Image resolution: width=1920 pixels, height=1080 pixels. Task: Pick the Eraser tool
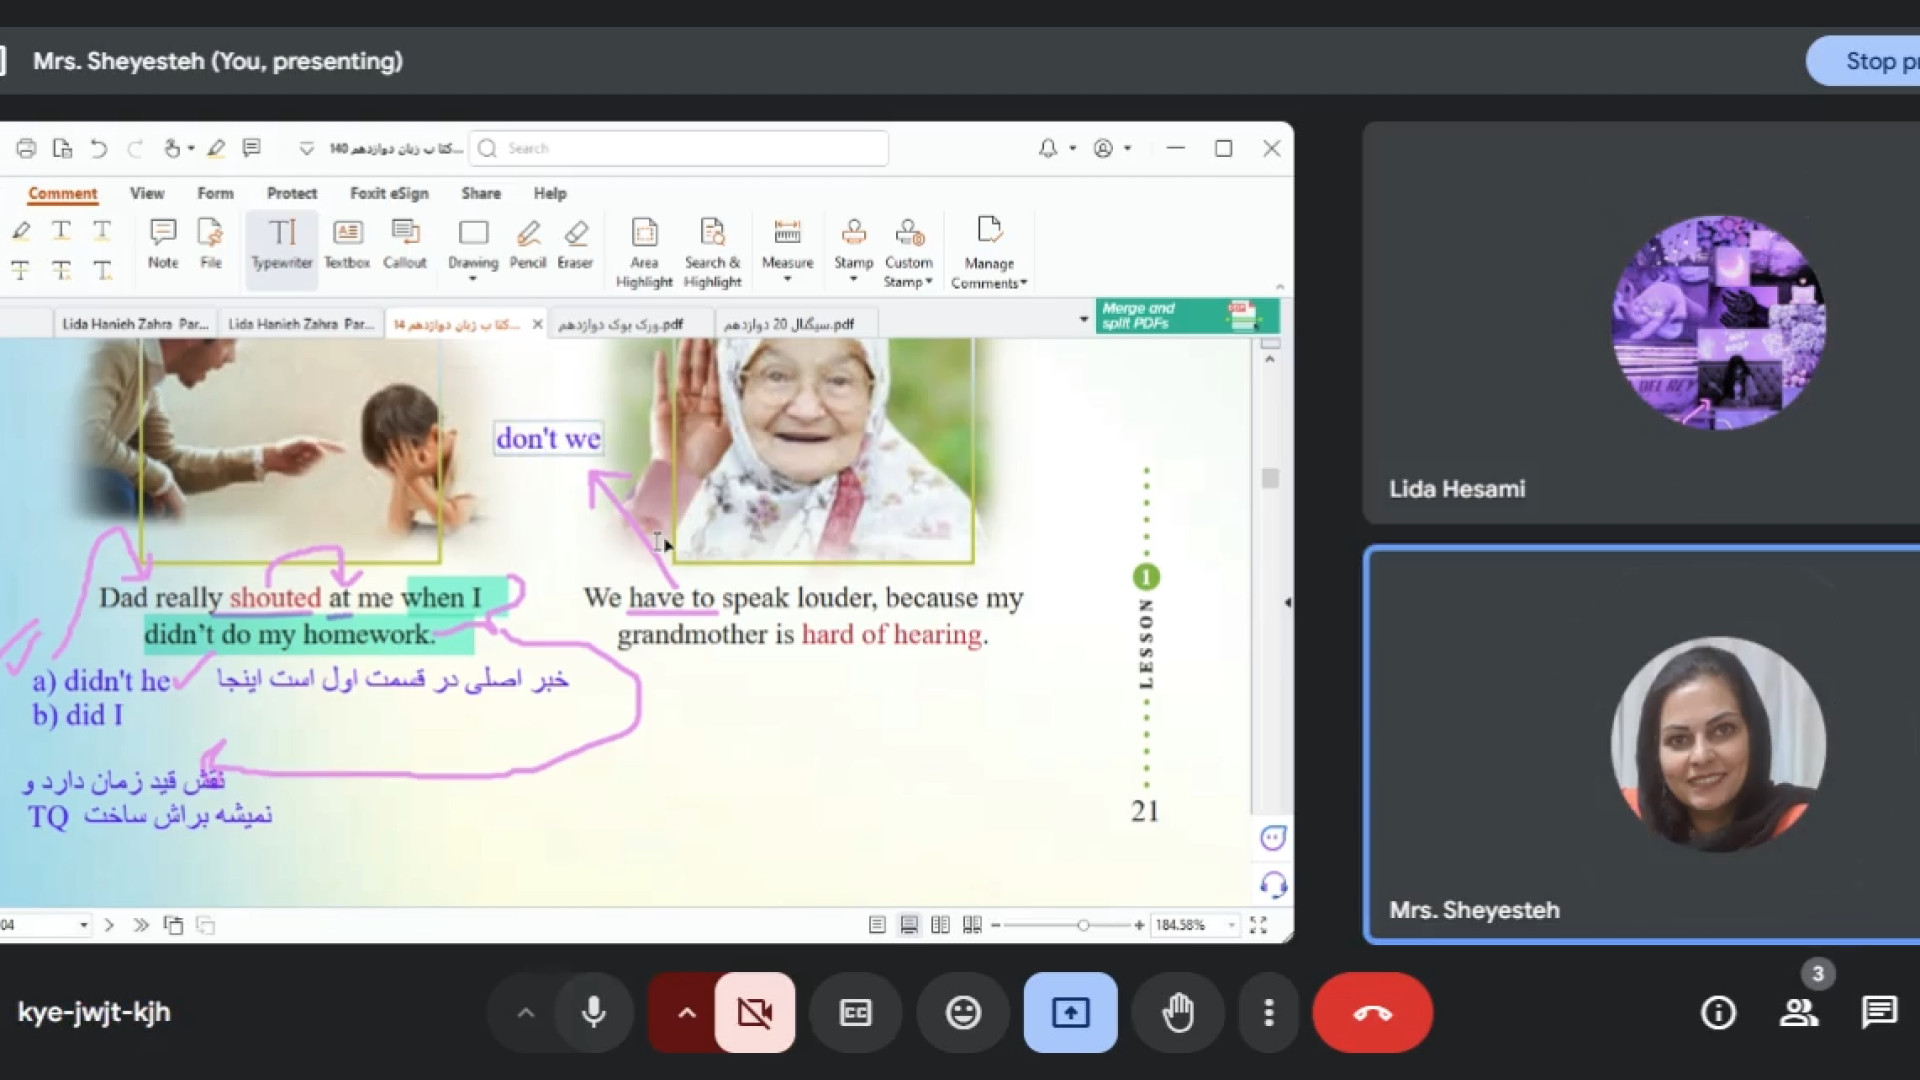tap(575, 244)
